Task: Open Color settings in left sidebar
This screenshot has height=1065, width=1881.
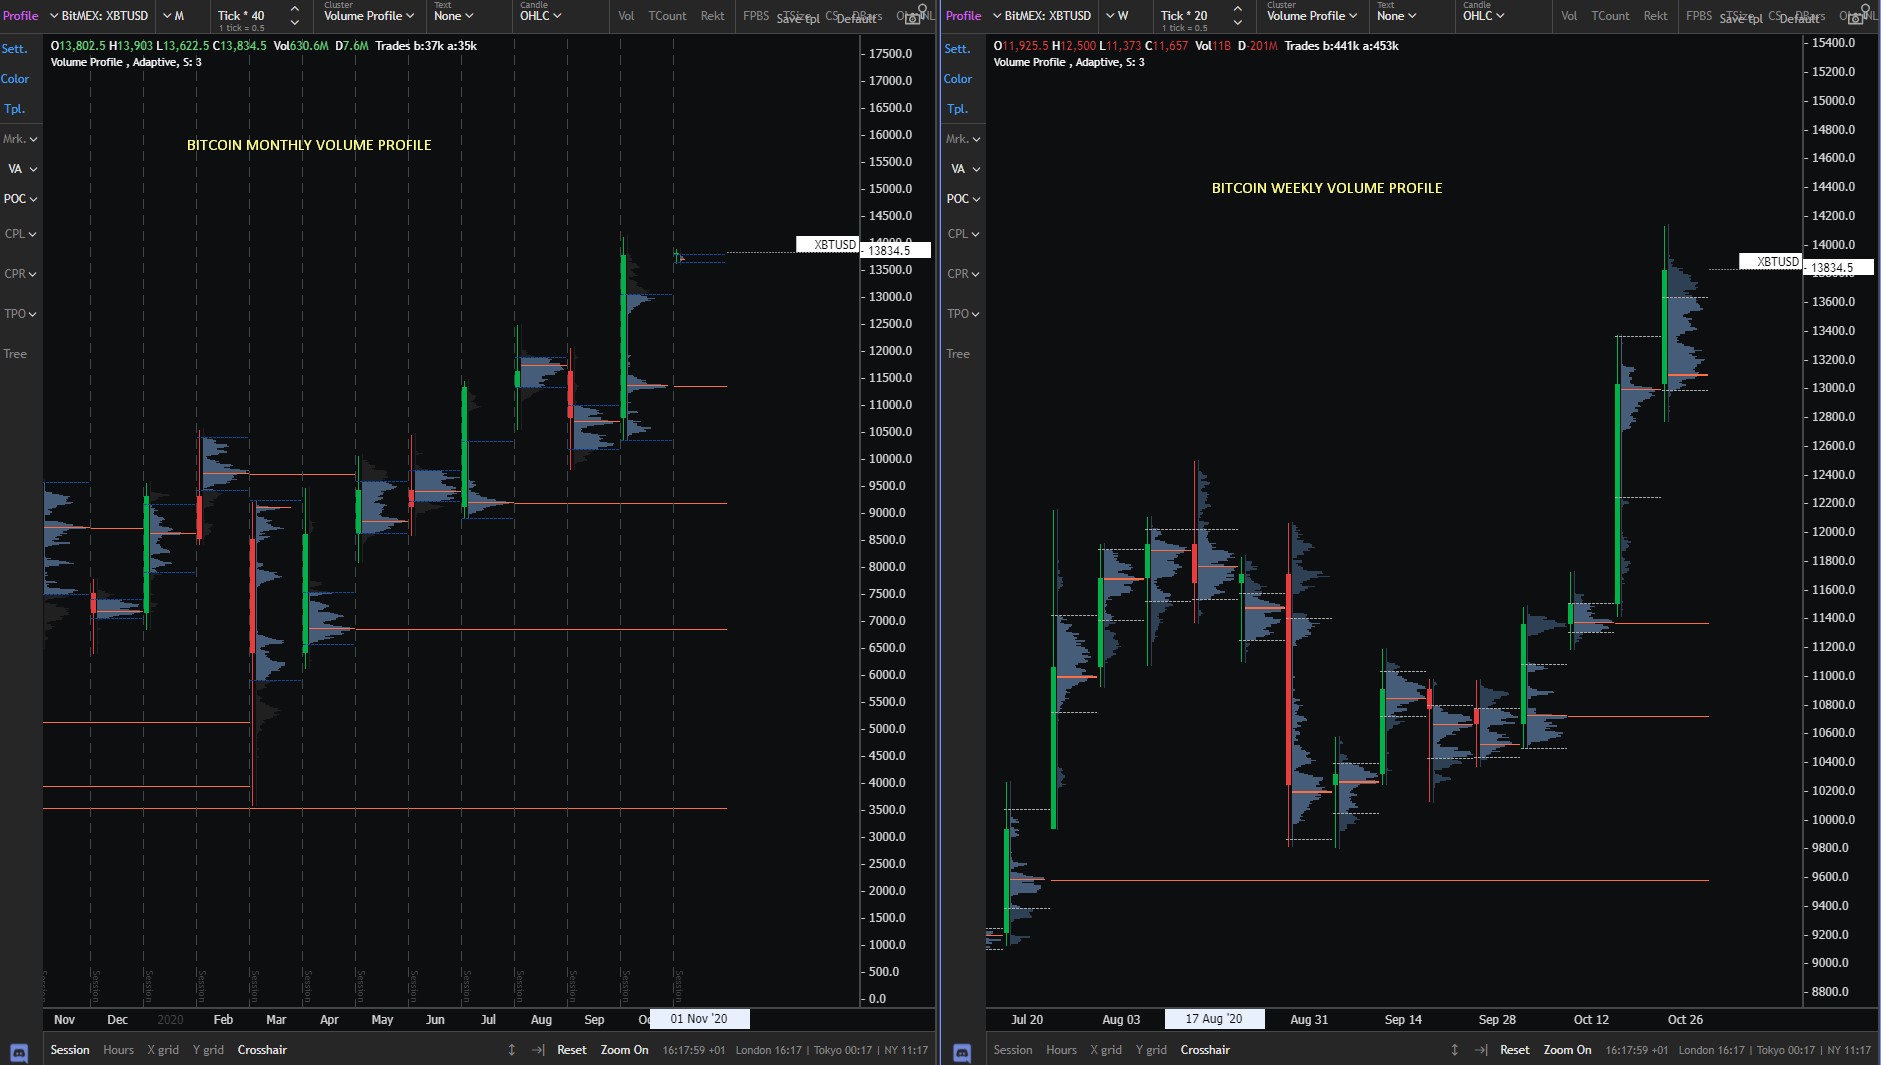Action: [x=15, y=79]
